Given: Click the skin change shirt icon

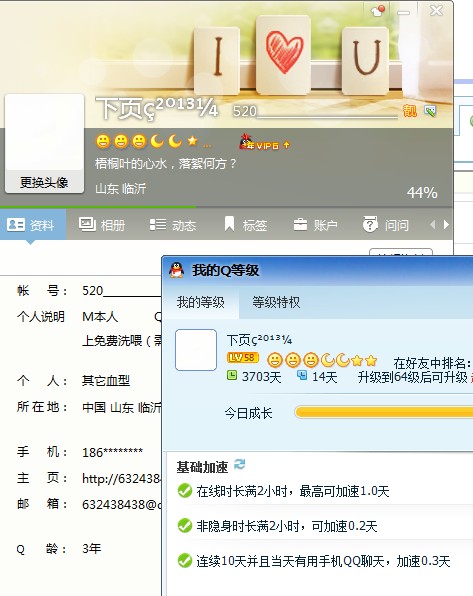Looking at the screenshot, I should [377, 10].
